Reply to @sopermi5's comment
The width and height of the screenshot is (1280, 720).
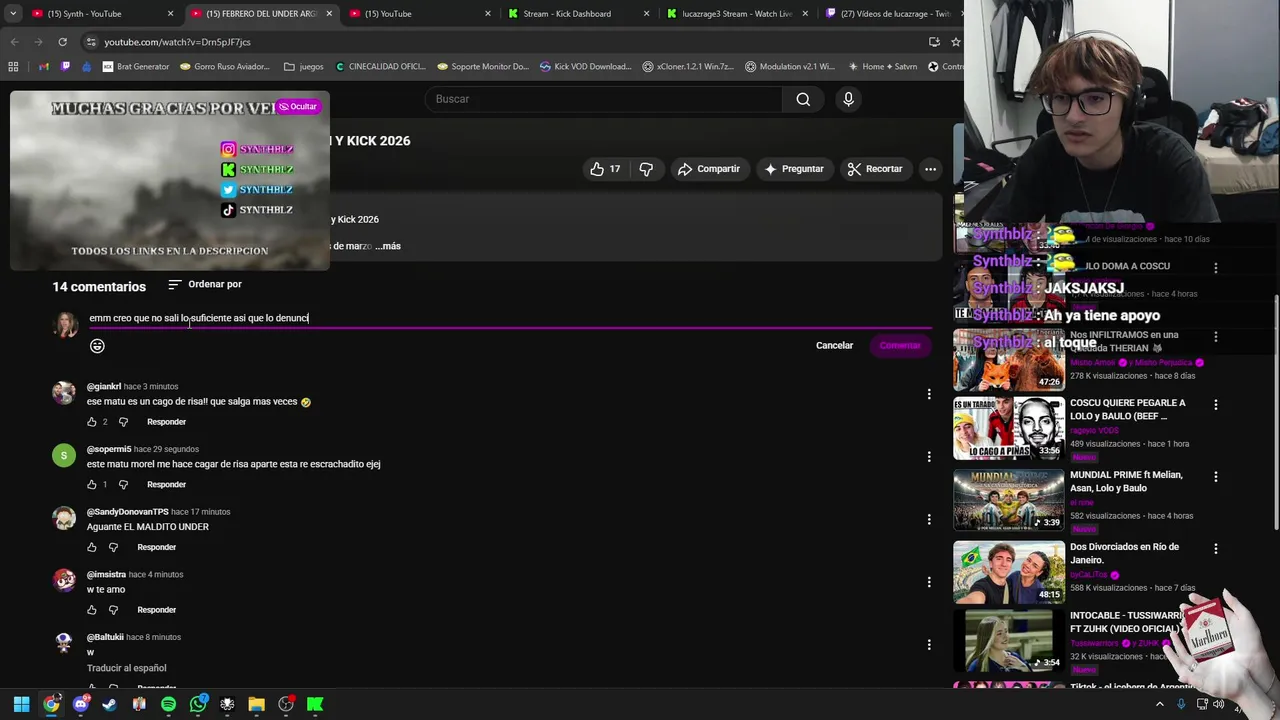tap(166, 485)
